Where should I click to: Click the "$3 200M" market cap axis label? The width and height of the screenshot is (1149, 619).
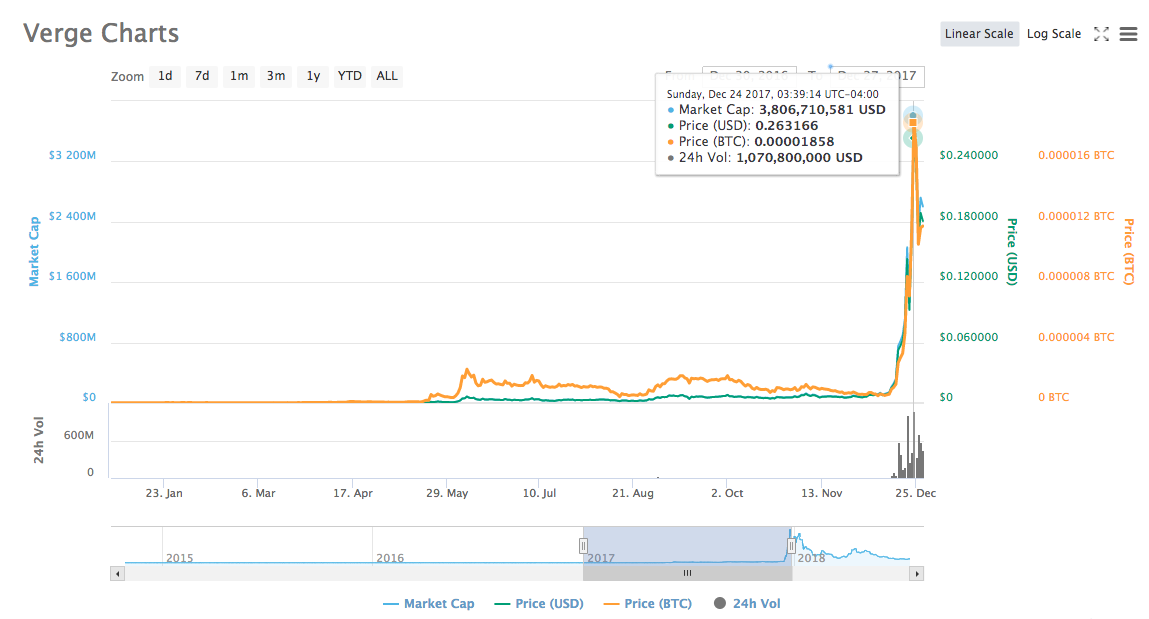click(72, 155)
